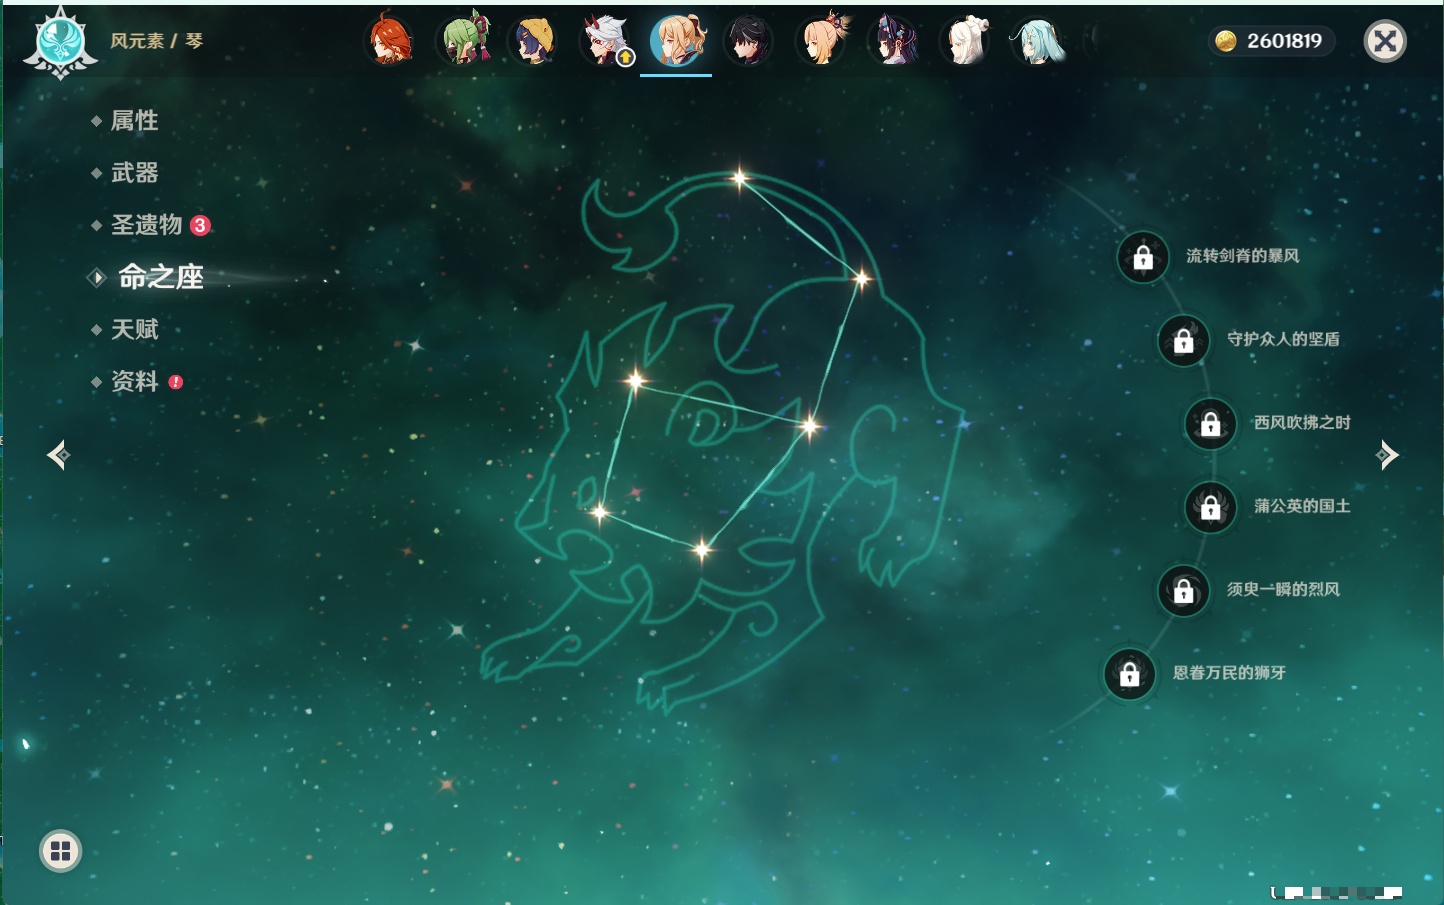Click the star on the lion's snout
Viewport: 1444px width, 905px height.
[x=599, y=512]
